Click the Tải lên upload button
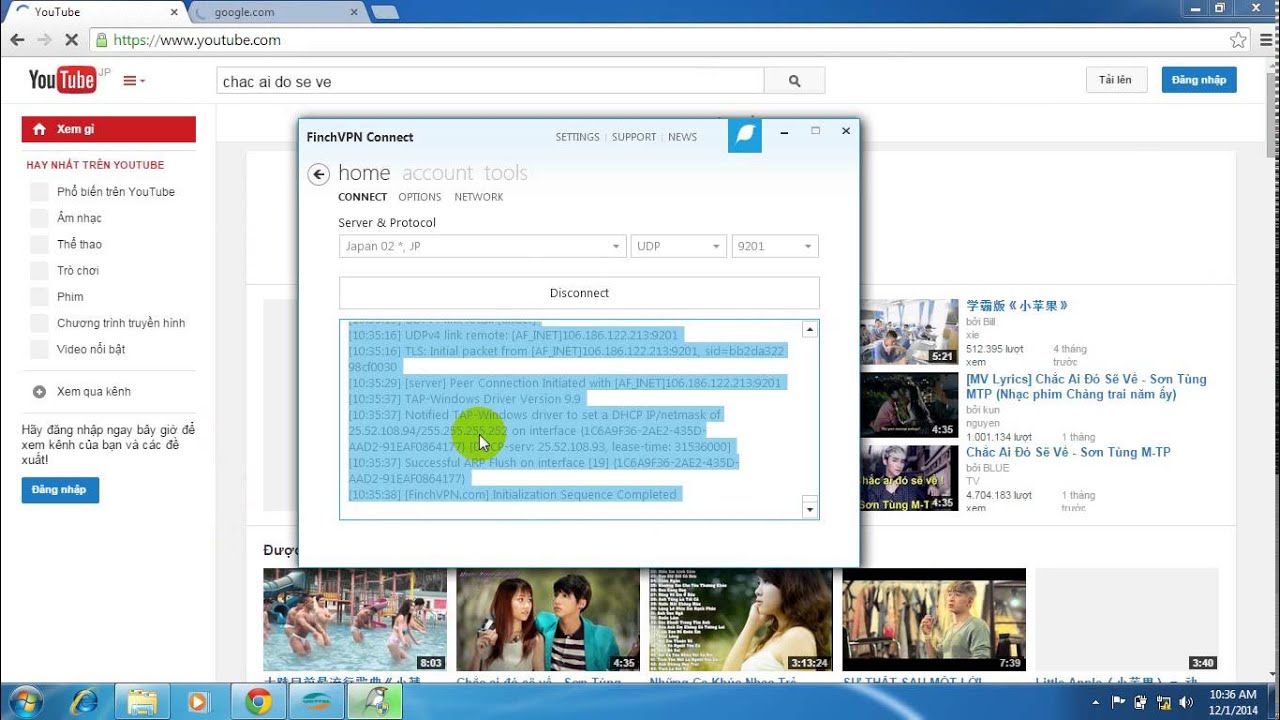The width and height of the screenshot is (1280, 720). [1115, 80]
